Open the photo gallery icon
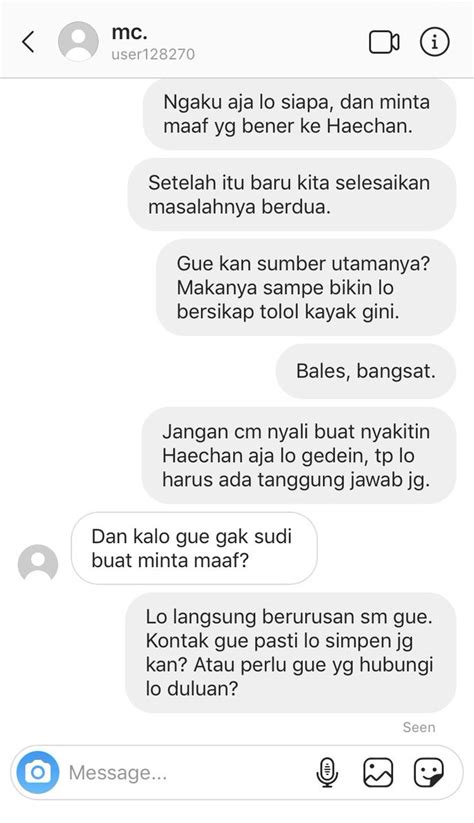The image size is (474, 823). [x=378, y=772]
